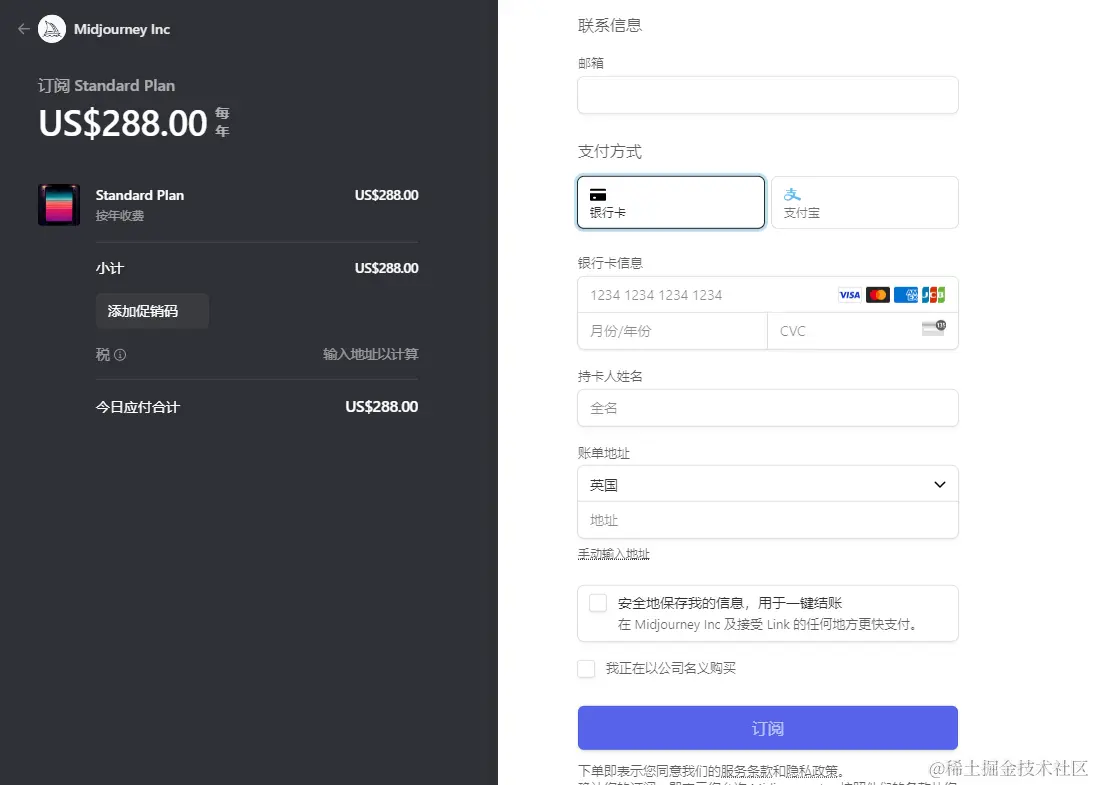The height and width of the screenshot is (785, 1095).
Task: Click the JCB card brand icon
Action: point(933,294)
